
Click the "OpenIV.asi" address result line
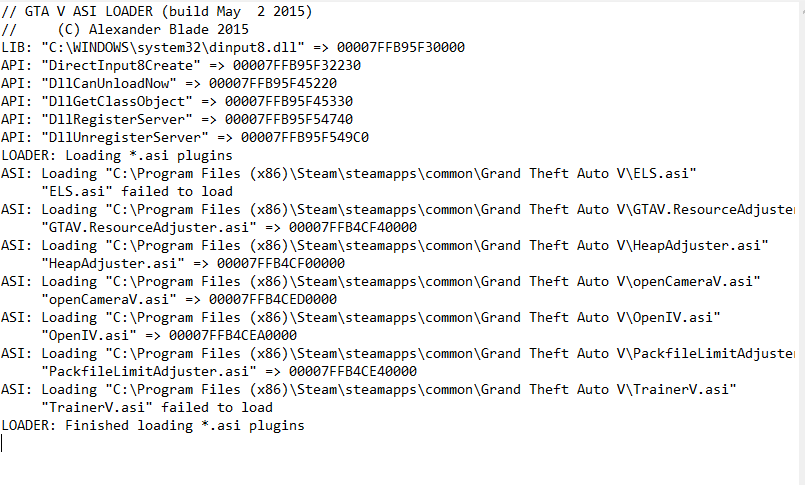click(x=169, y=335)
